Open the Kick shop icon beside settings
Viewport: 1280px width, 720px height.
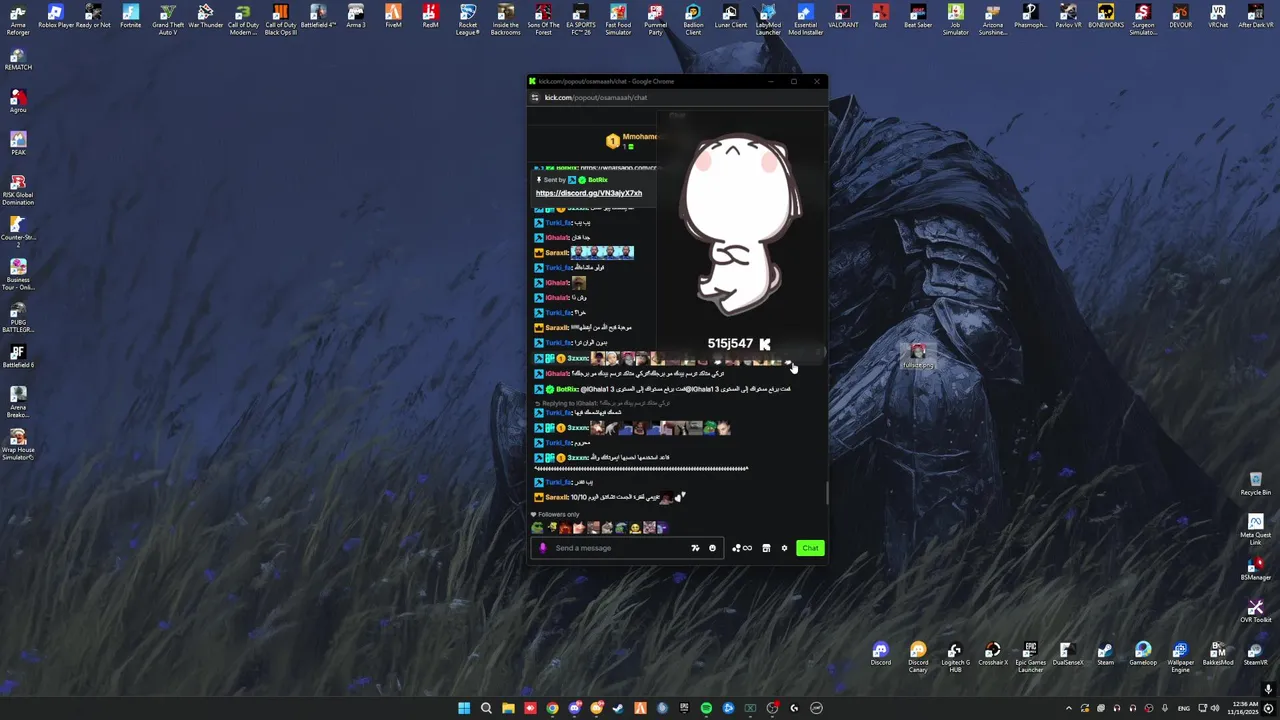pos(766,548)
